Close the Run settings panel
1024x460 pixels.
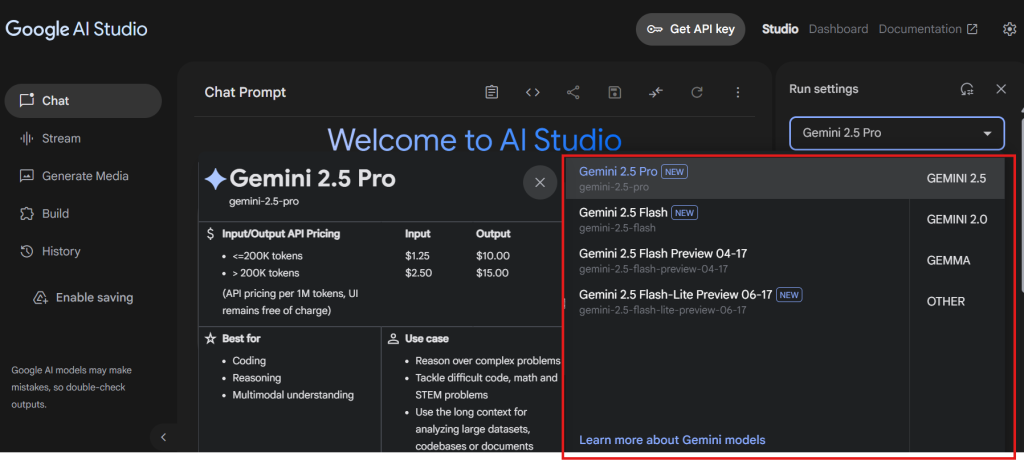(1001, 89)
